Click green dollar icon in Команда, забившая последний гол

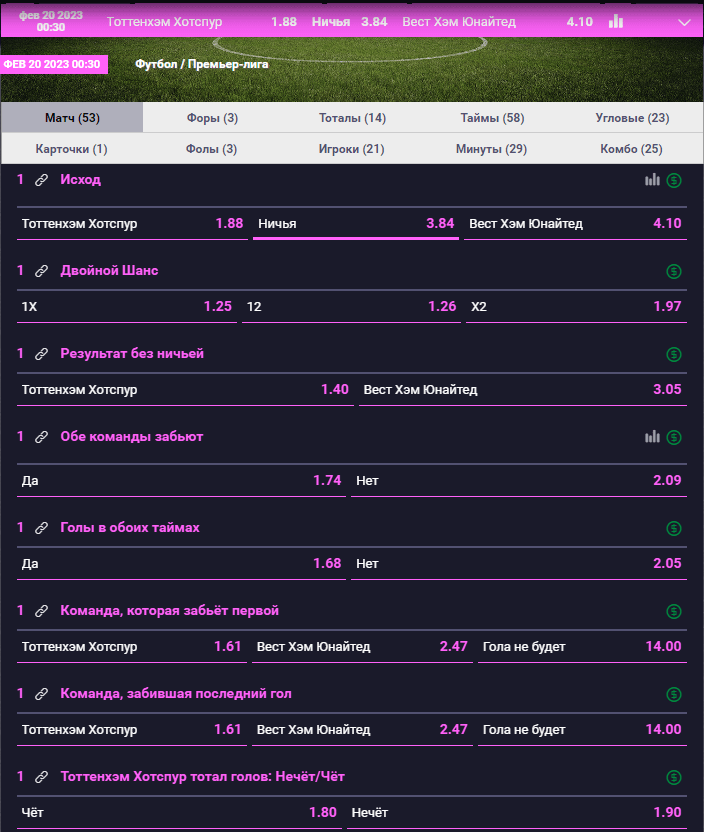pyautogui.click(x=674, y=694)
